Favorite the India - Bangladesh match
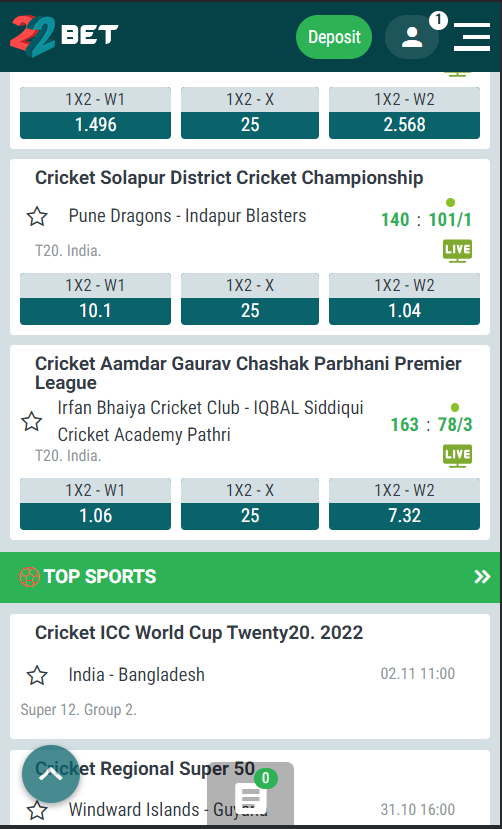502x829 pixels. tap(37, 676)
